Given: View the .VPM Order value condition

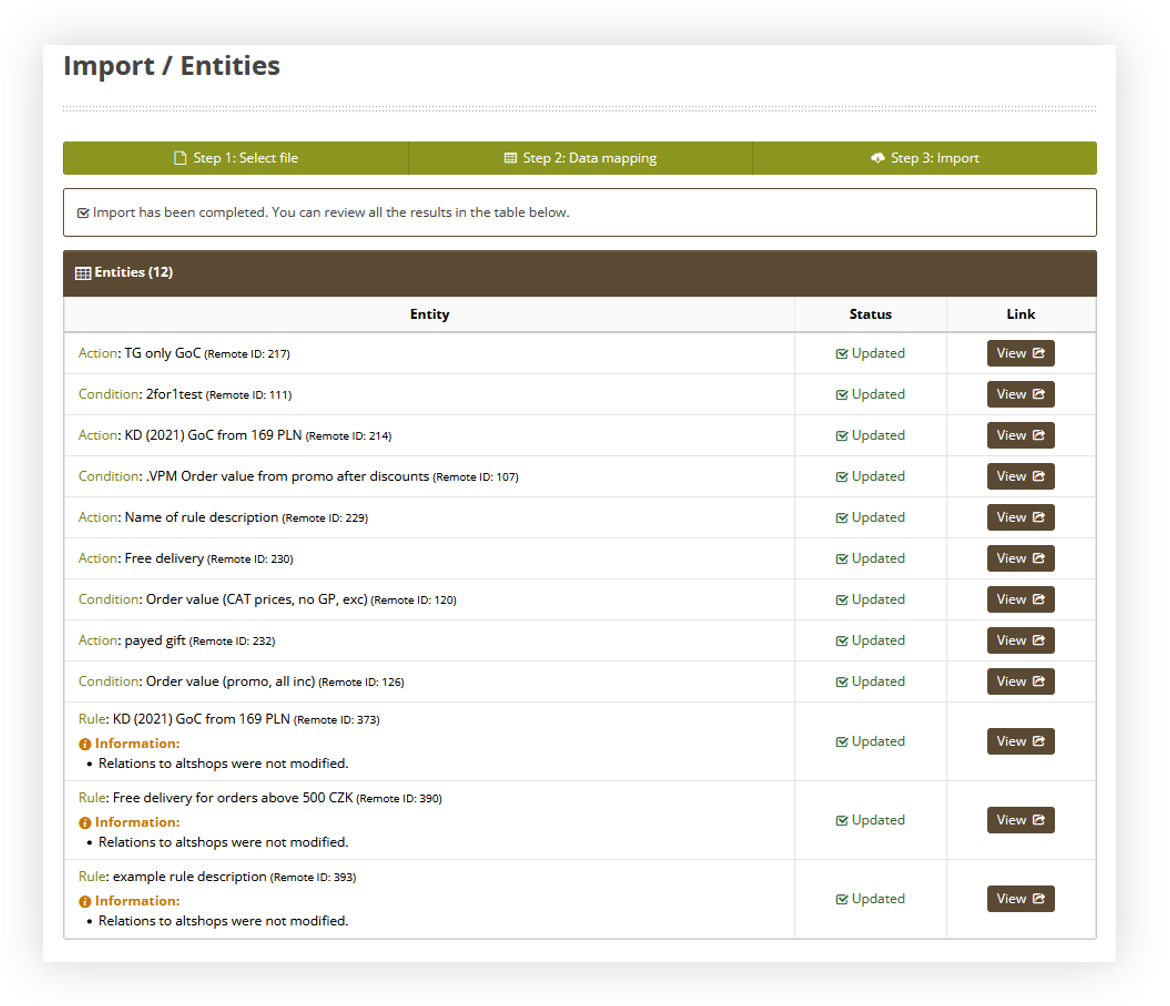Looking at the screenshot, I should 1020,476.
